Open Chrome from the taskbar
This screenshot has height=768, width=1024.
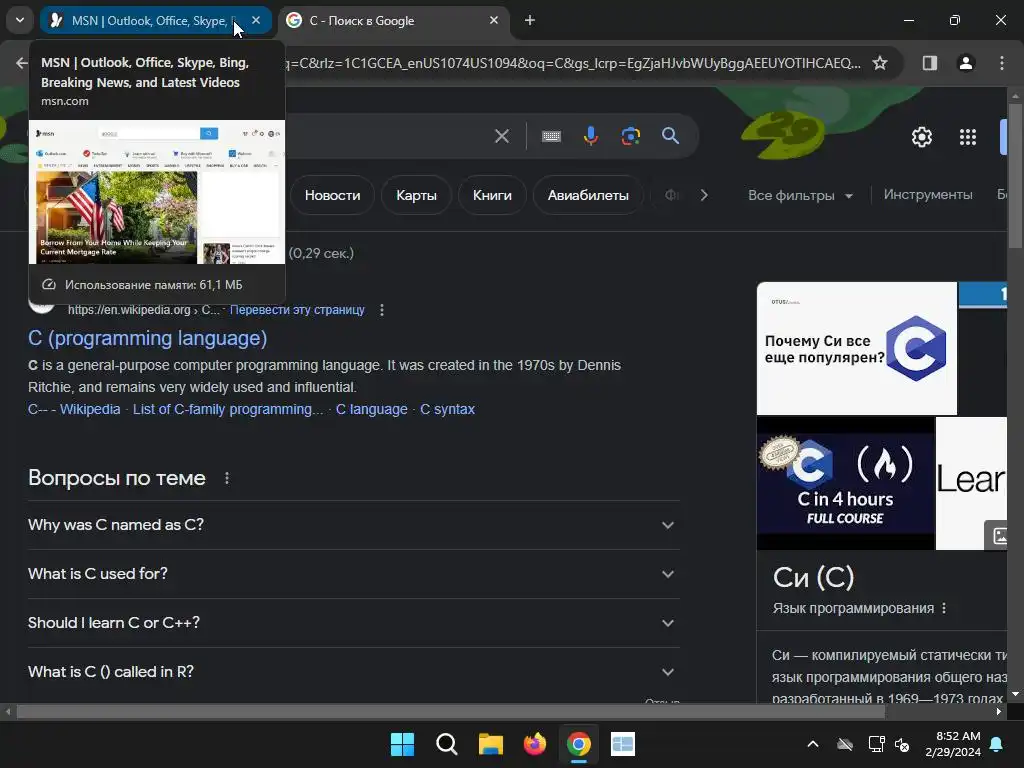point(579,744)
